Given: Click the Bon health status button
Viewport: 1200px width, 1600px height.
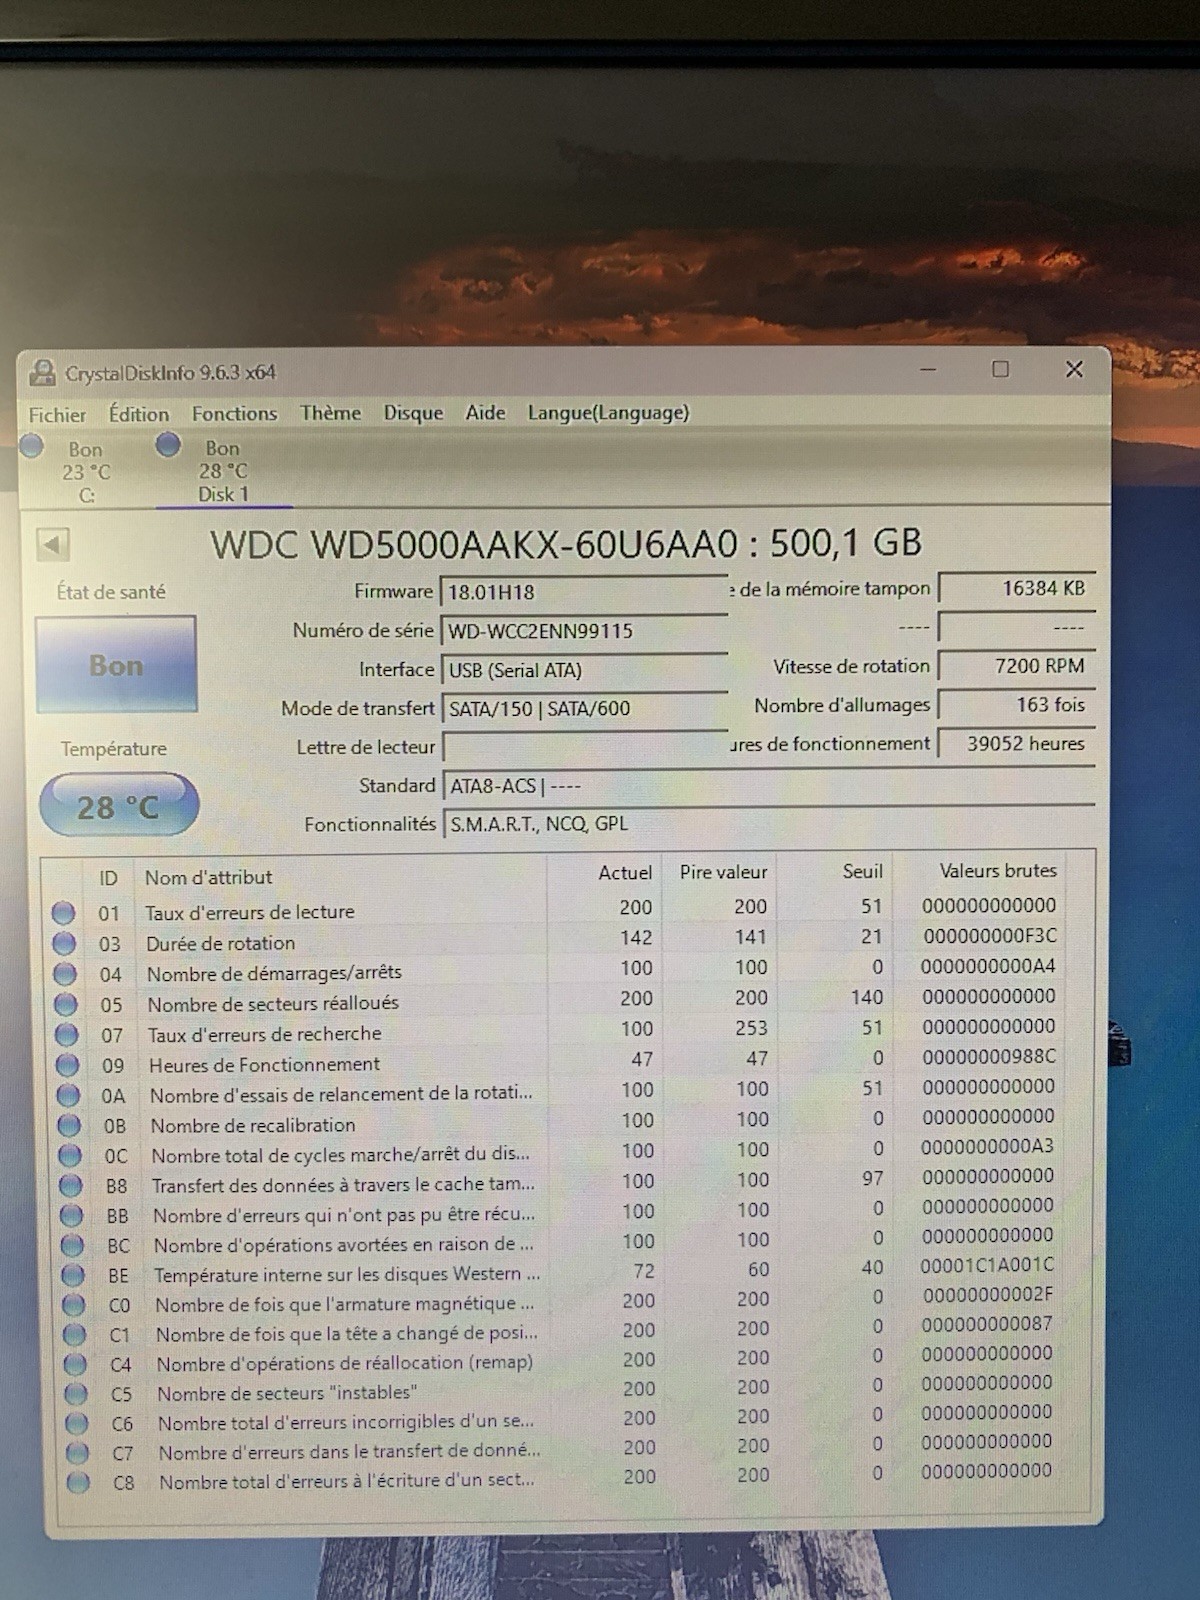Looking at the screenshot, I should pyautogui.click(x=116, y=665).
